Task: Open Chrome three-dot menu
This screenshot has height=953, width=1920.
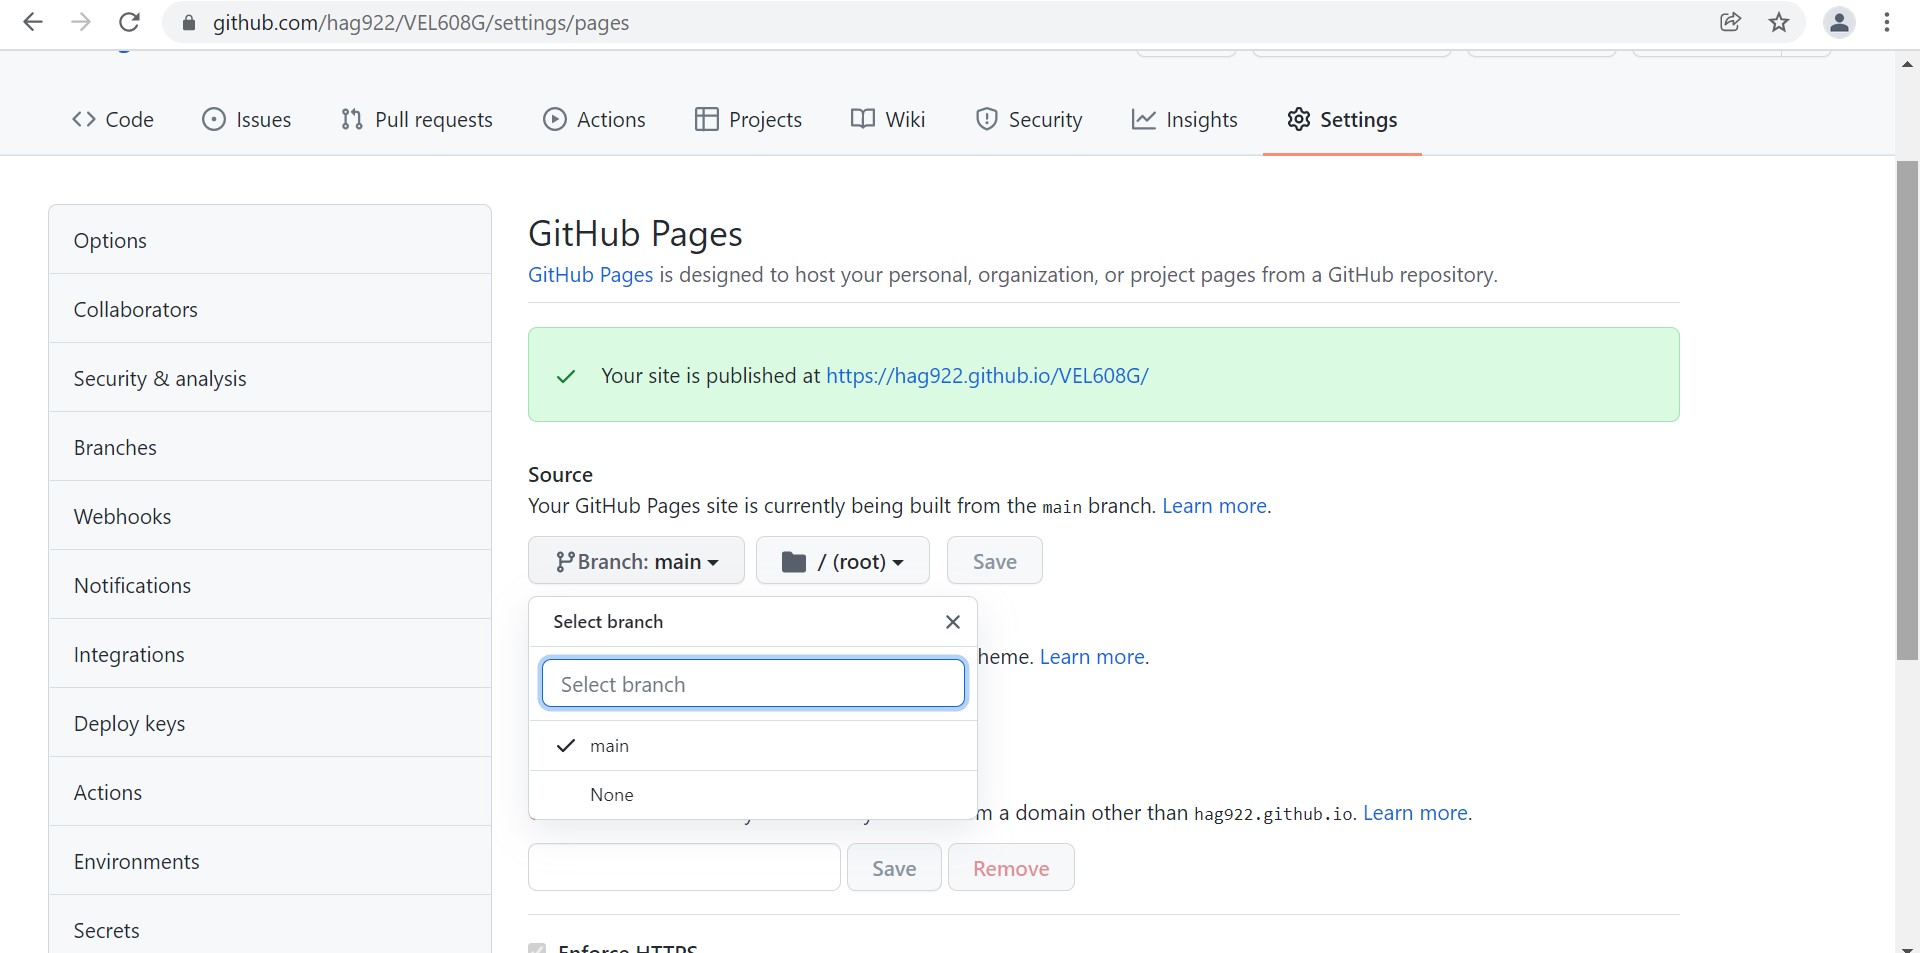Action: [1887, 22]
